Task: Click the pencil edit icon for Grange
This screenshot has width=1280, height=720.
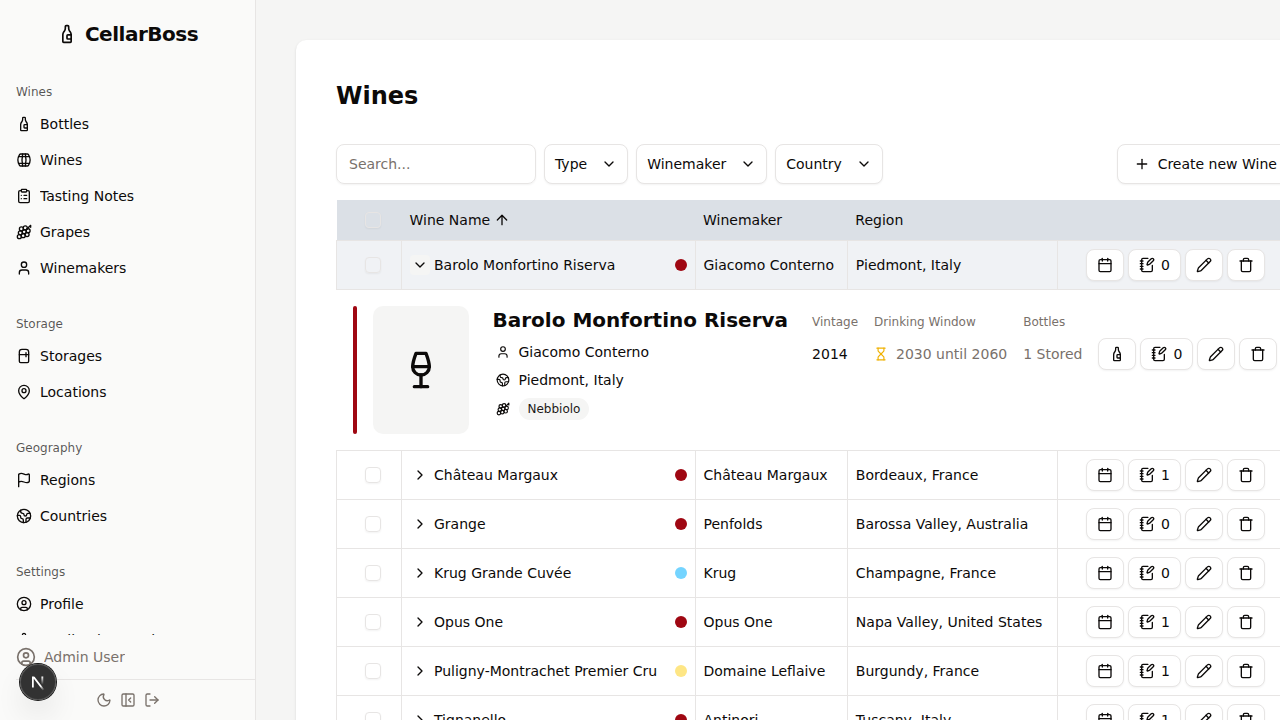Action: pos(1203,524)
